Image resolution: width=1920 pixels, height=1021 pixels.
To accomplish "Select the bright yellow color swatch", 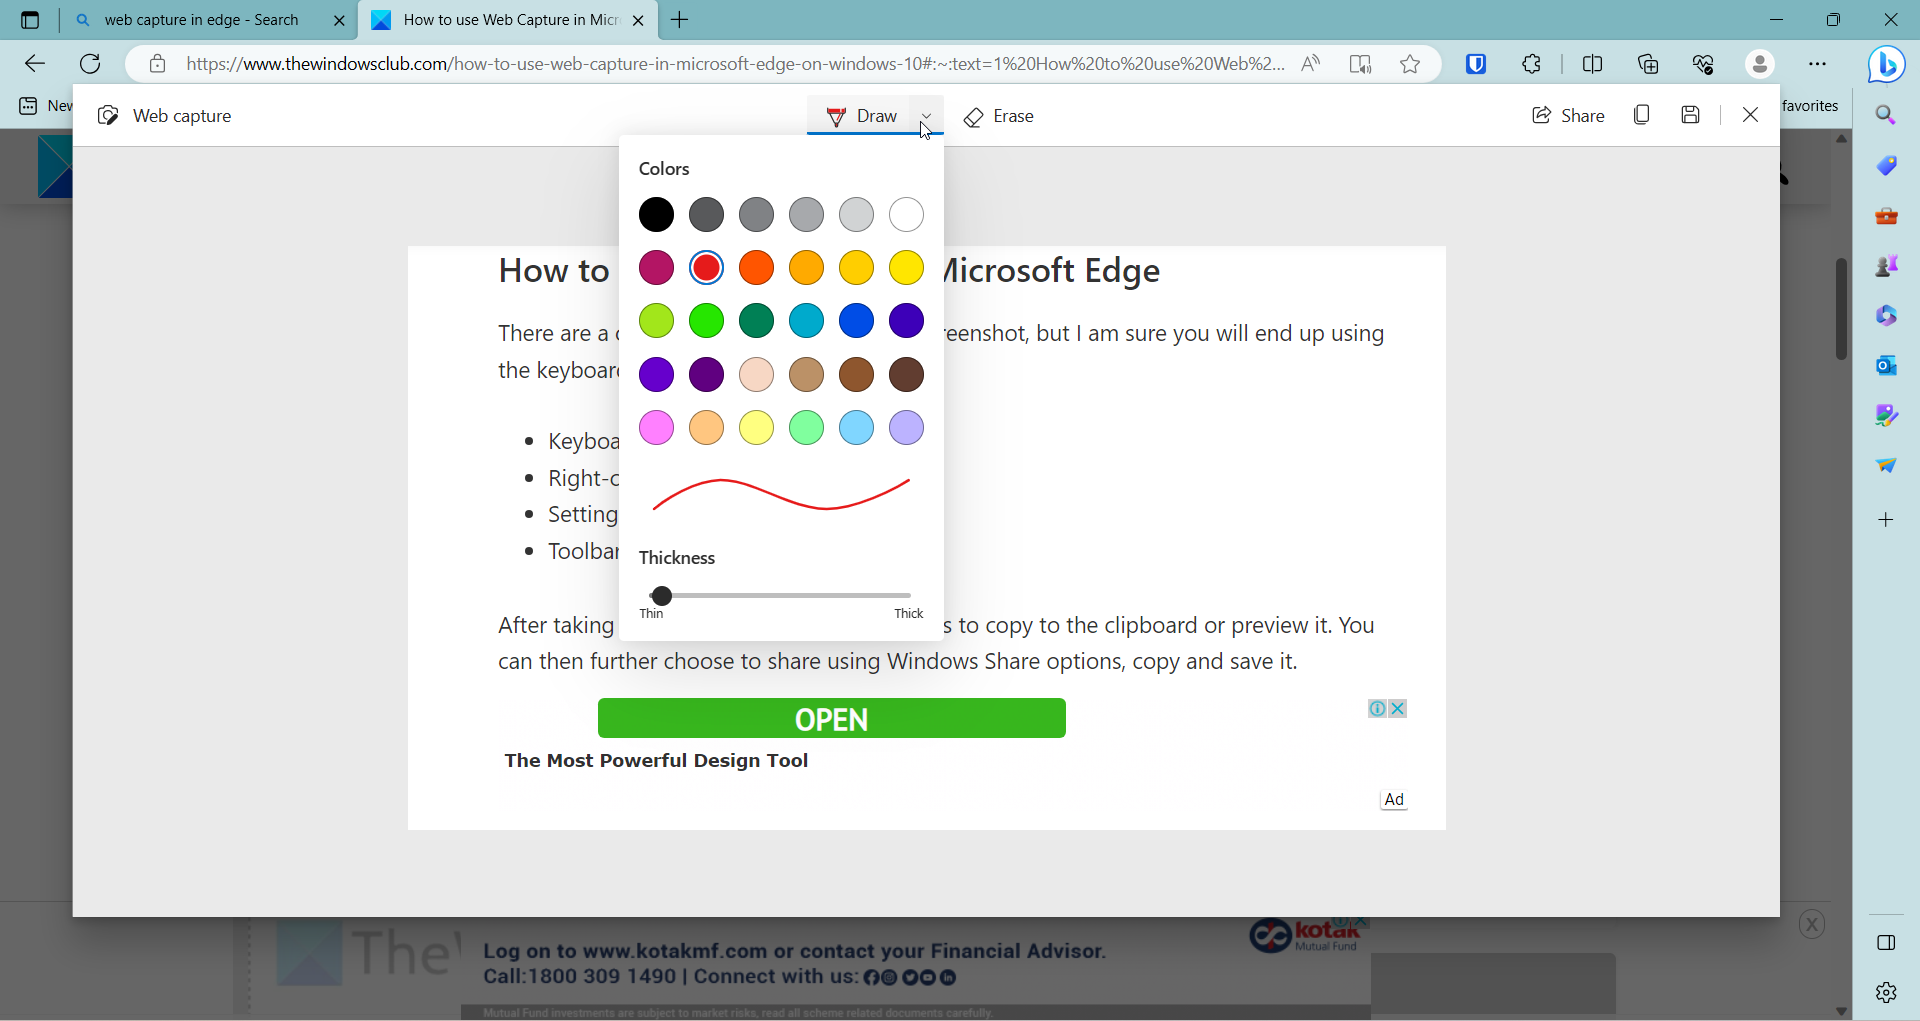I will click(907, 268).
